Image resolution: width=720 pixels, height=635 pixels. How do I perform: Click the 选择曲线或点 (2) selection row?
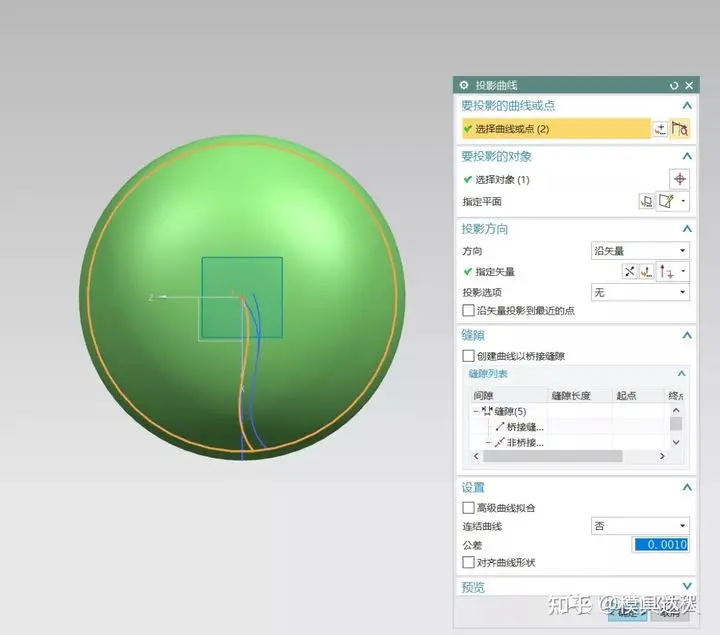point(557,129)
